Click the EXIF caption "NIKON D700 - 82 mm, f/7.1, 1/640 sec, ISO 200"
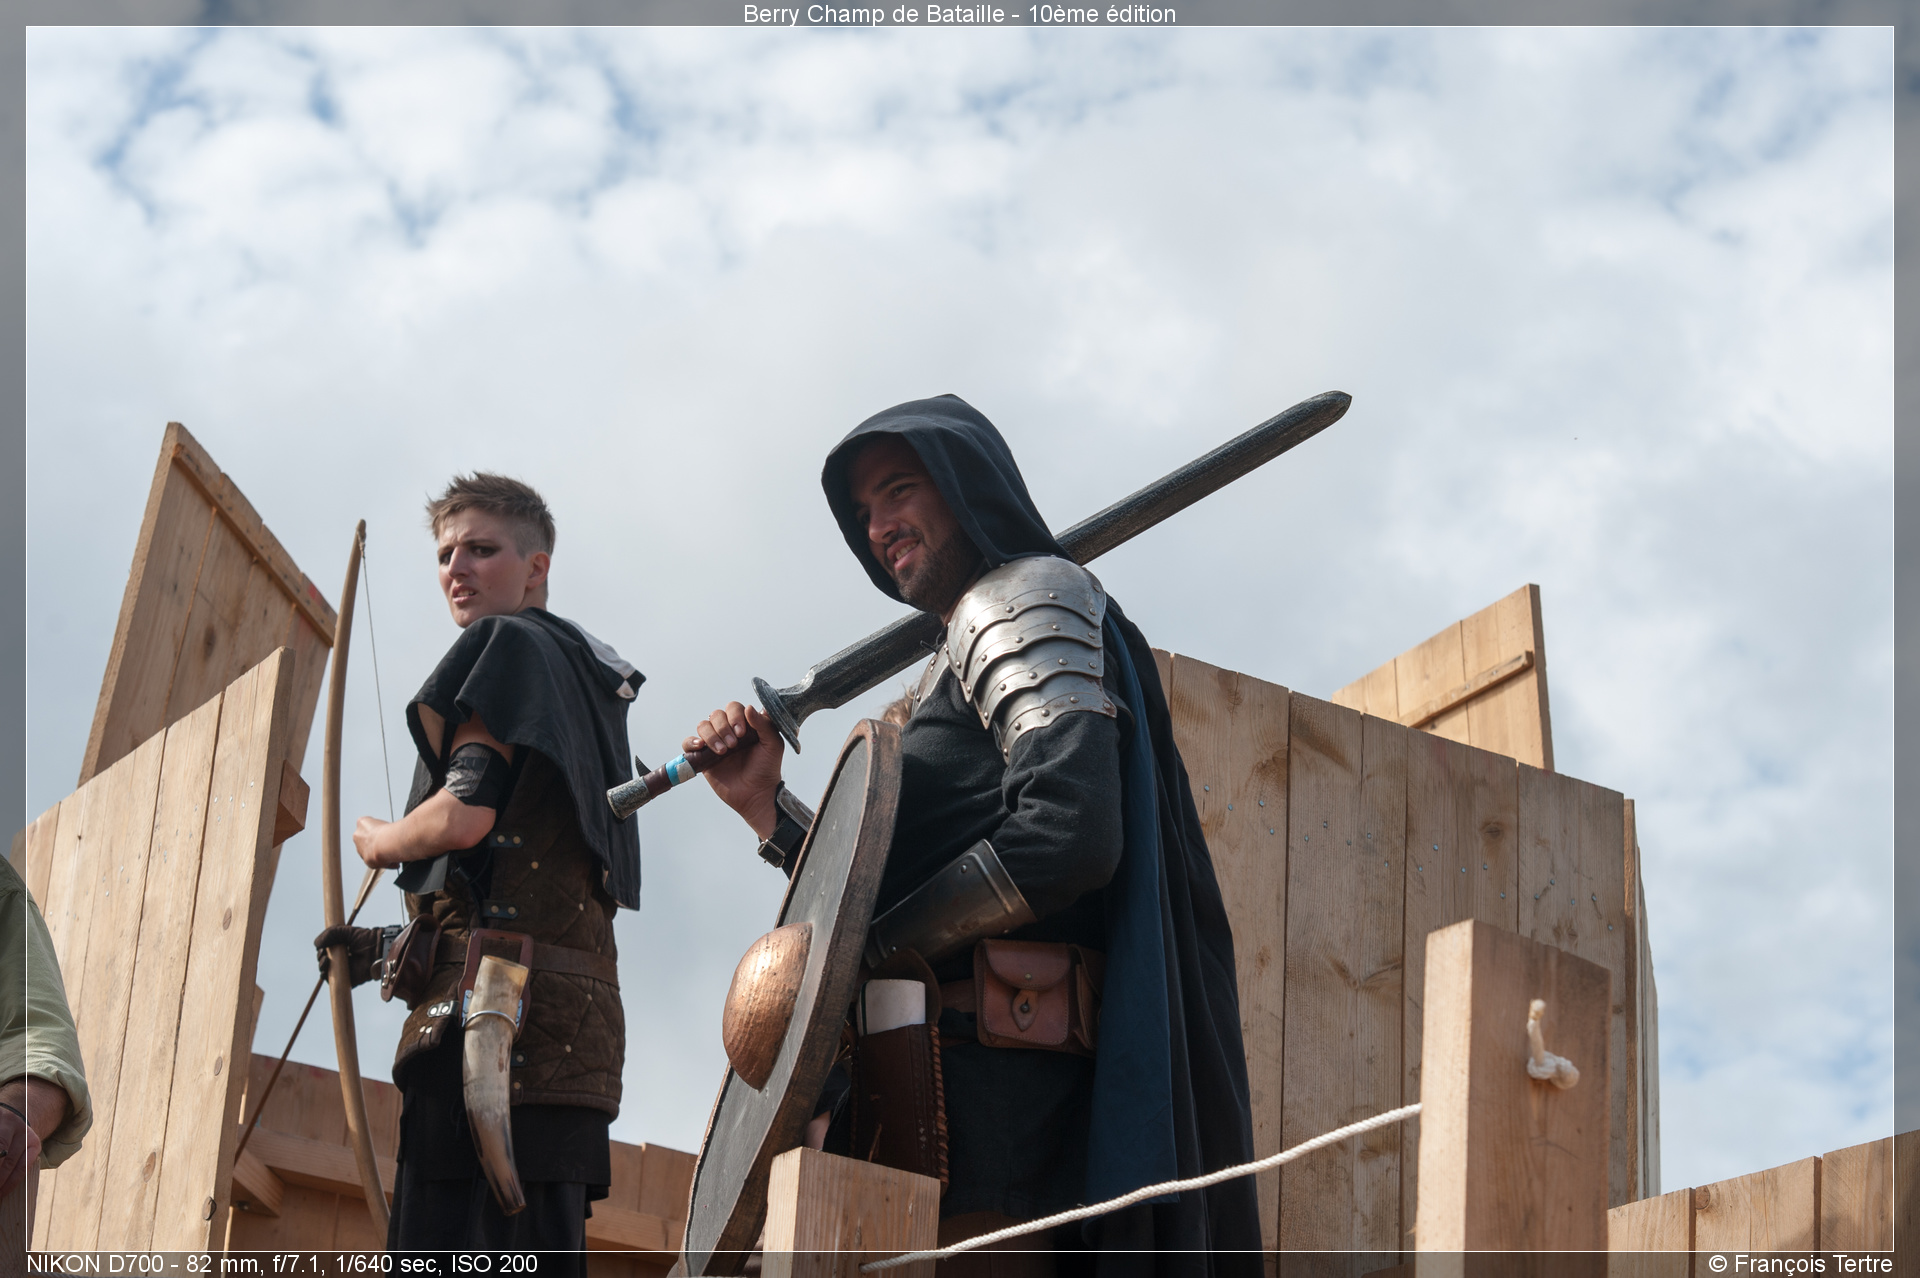The image size is (1920, 1278). click(x=282, y=1265)
